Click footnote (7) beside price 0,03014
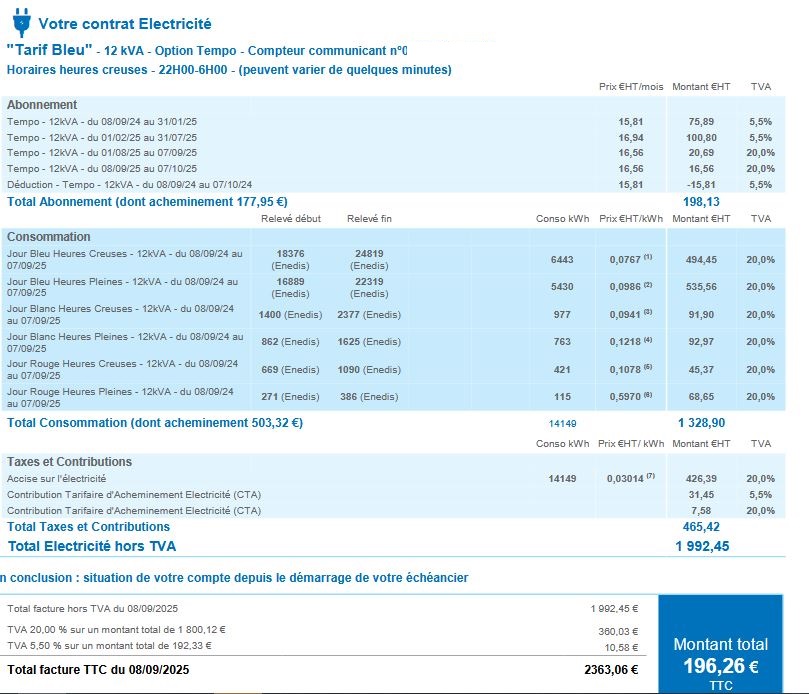Image resolution: width=809 pixels, height=694 pixels. 650,477
